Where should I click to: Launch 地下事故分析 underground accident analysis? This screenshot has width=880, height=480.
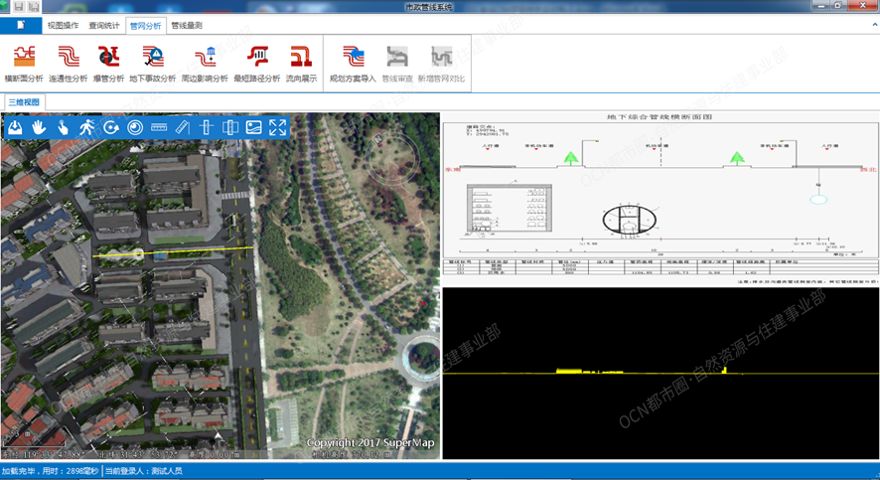[153, 63]
